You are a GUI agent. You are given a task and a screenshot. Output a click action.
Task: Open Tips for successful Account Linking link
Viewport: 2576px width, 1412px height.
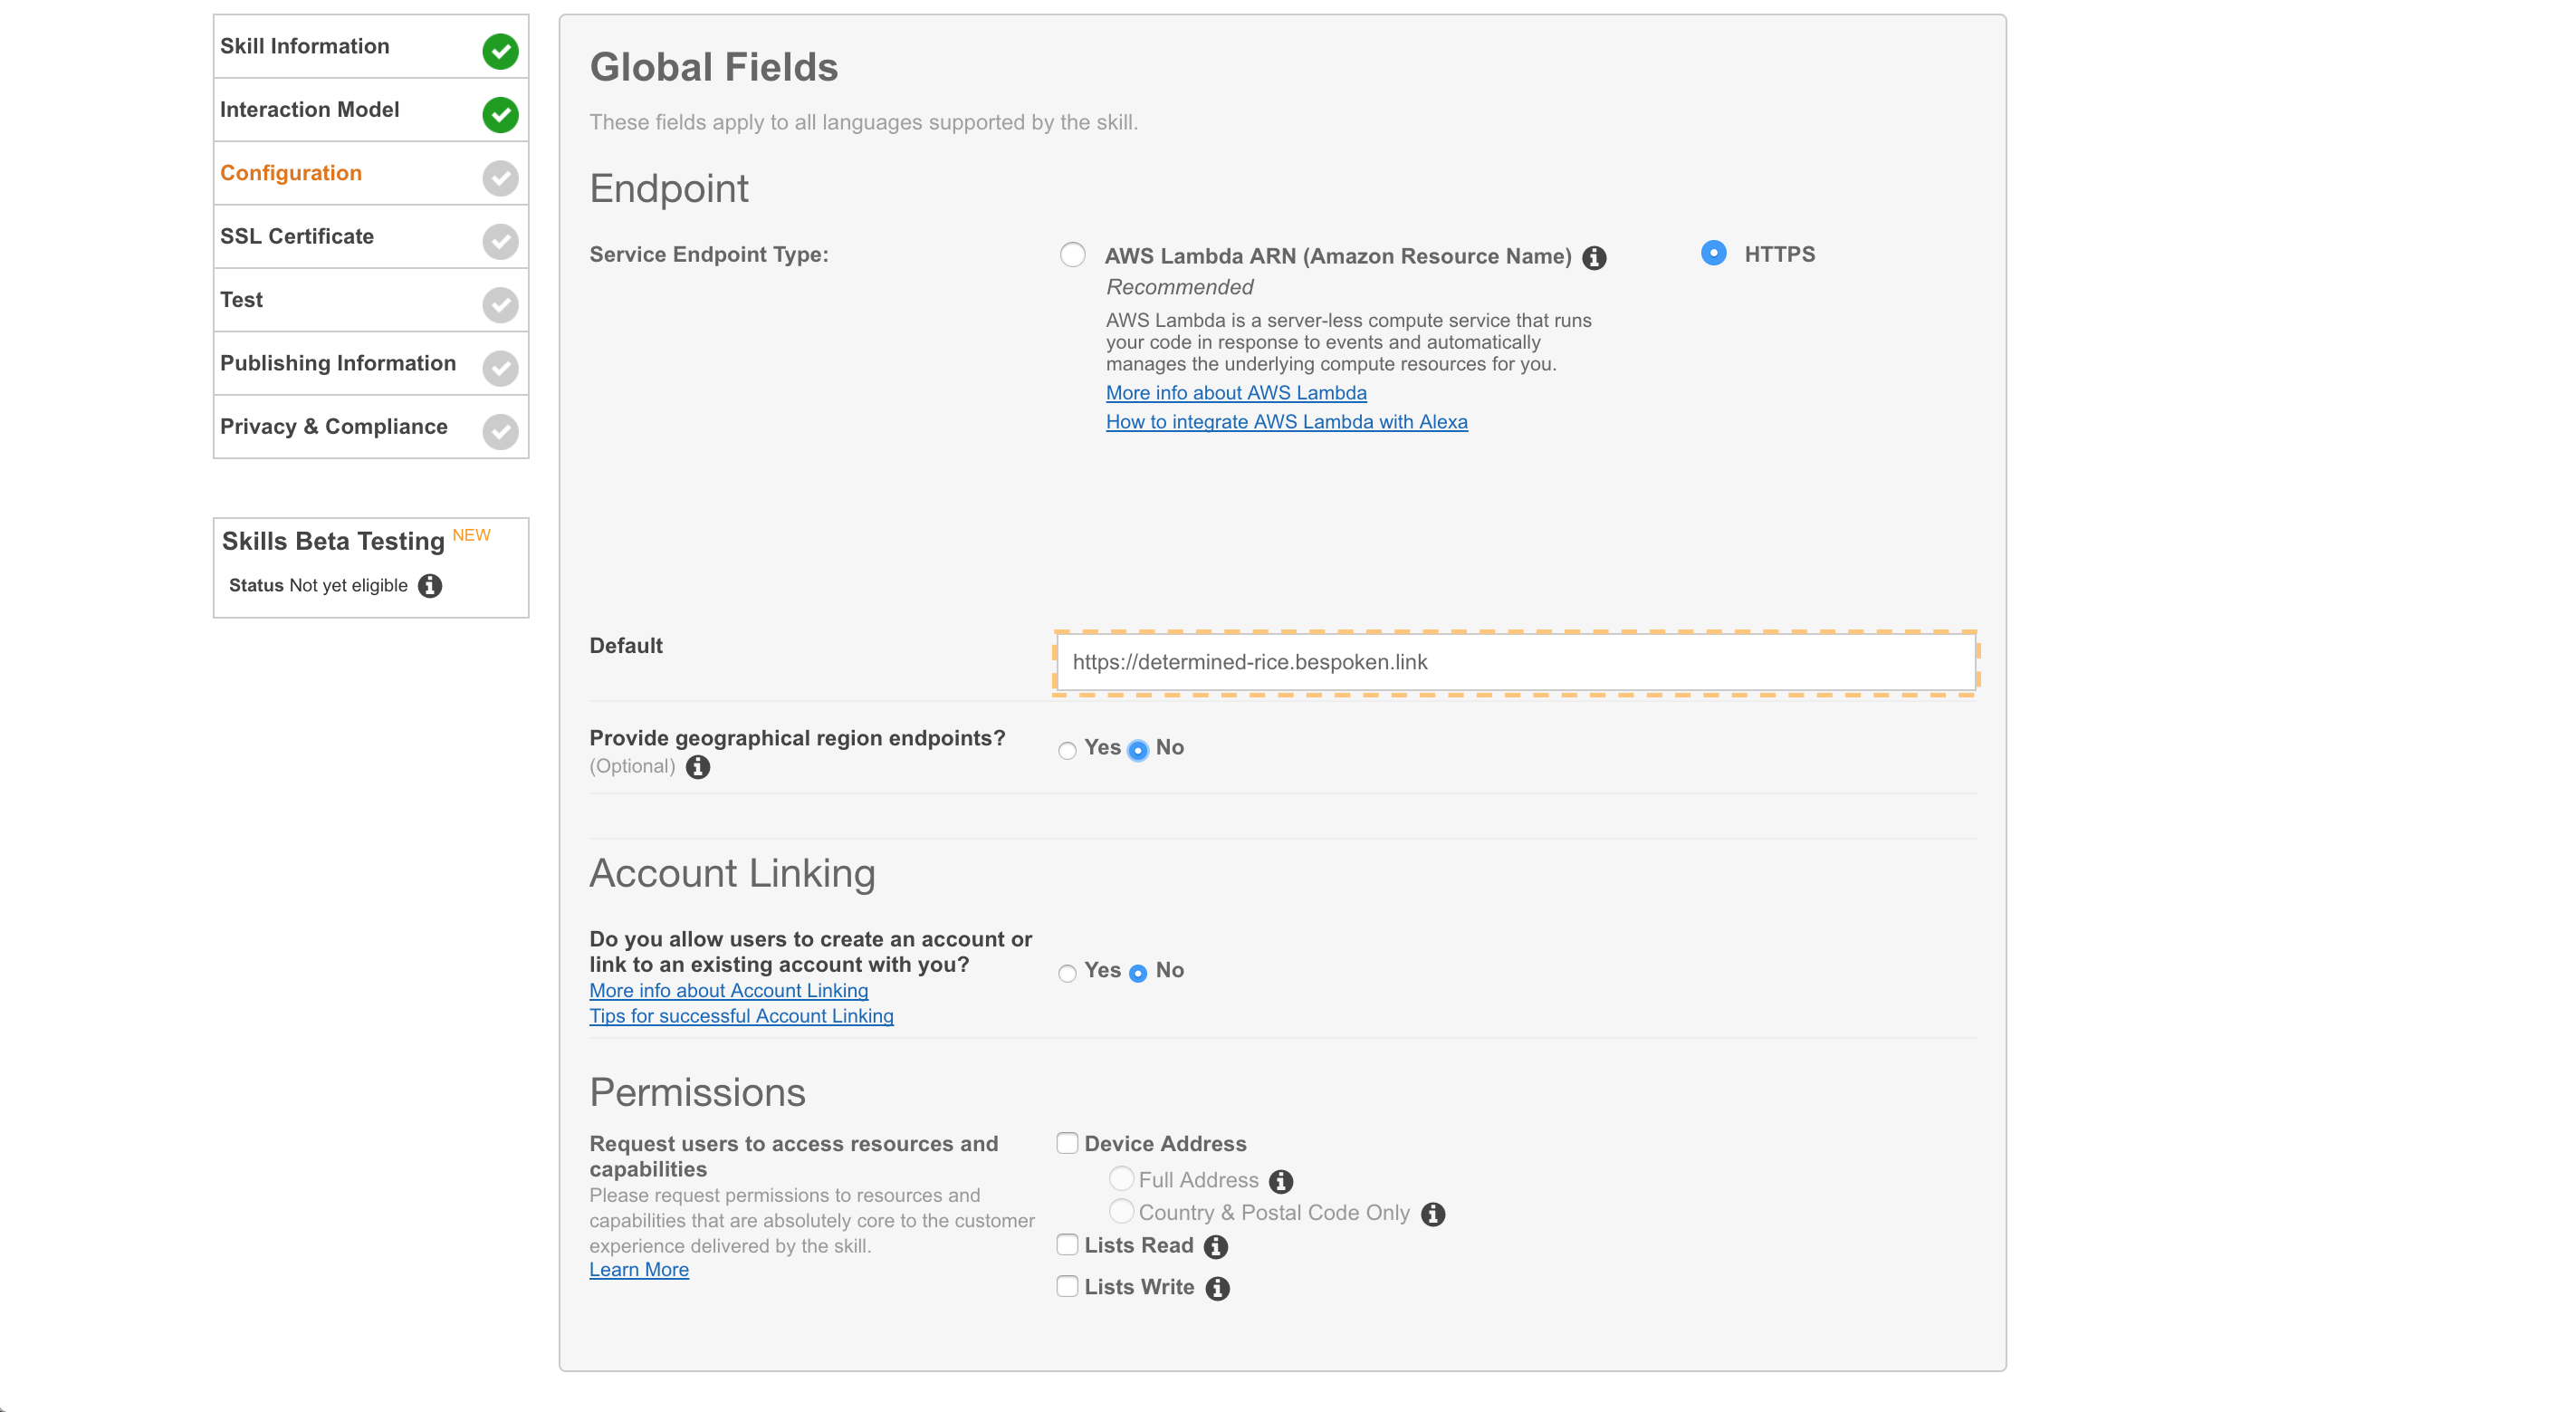pos(741,1016)
